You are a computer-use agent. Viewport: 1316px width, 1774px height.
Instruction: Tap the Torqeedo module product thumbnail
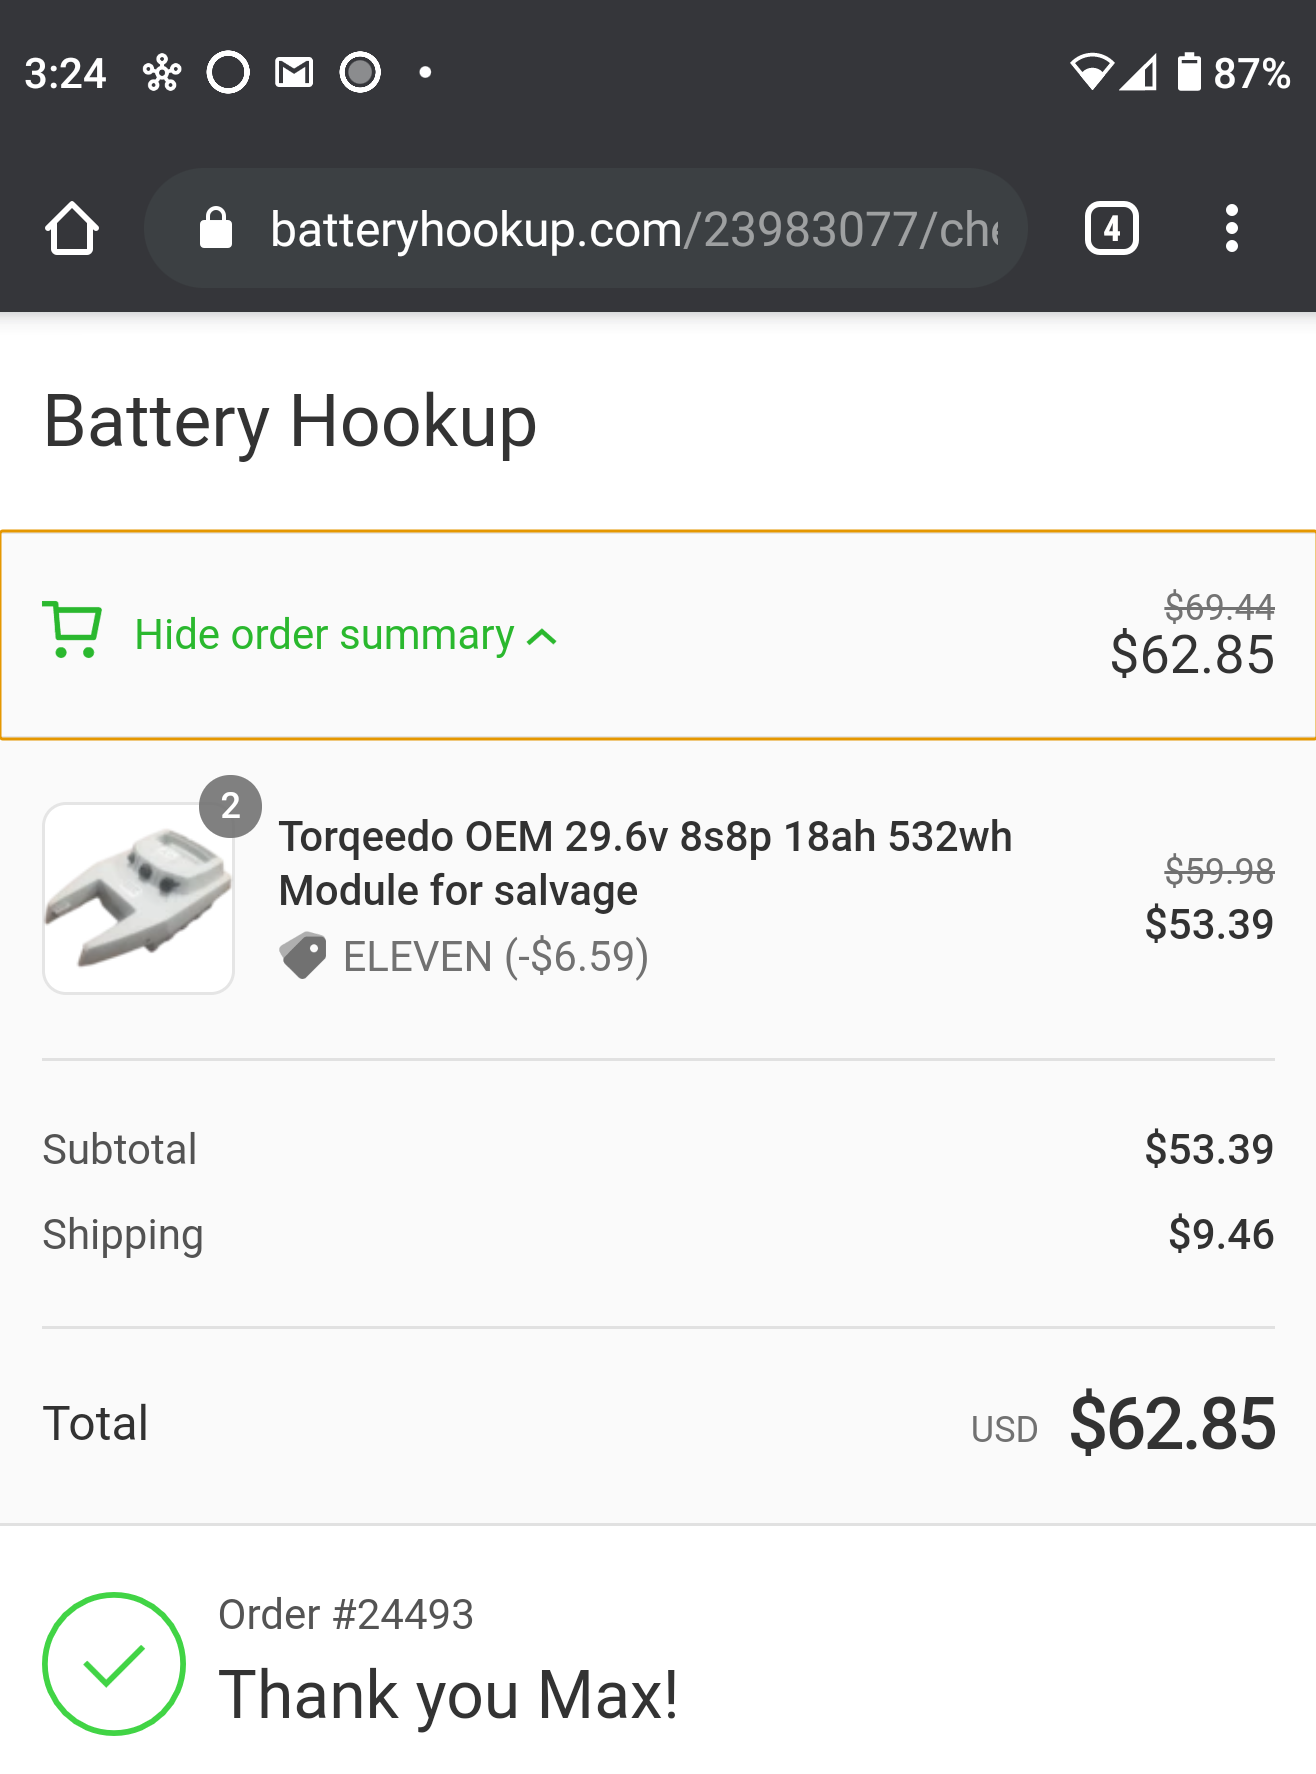point(138,898)
